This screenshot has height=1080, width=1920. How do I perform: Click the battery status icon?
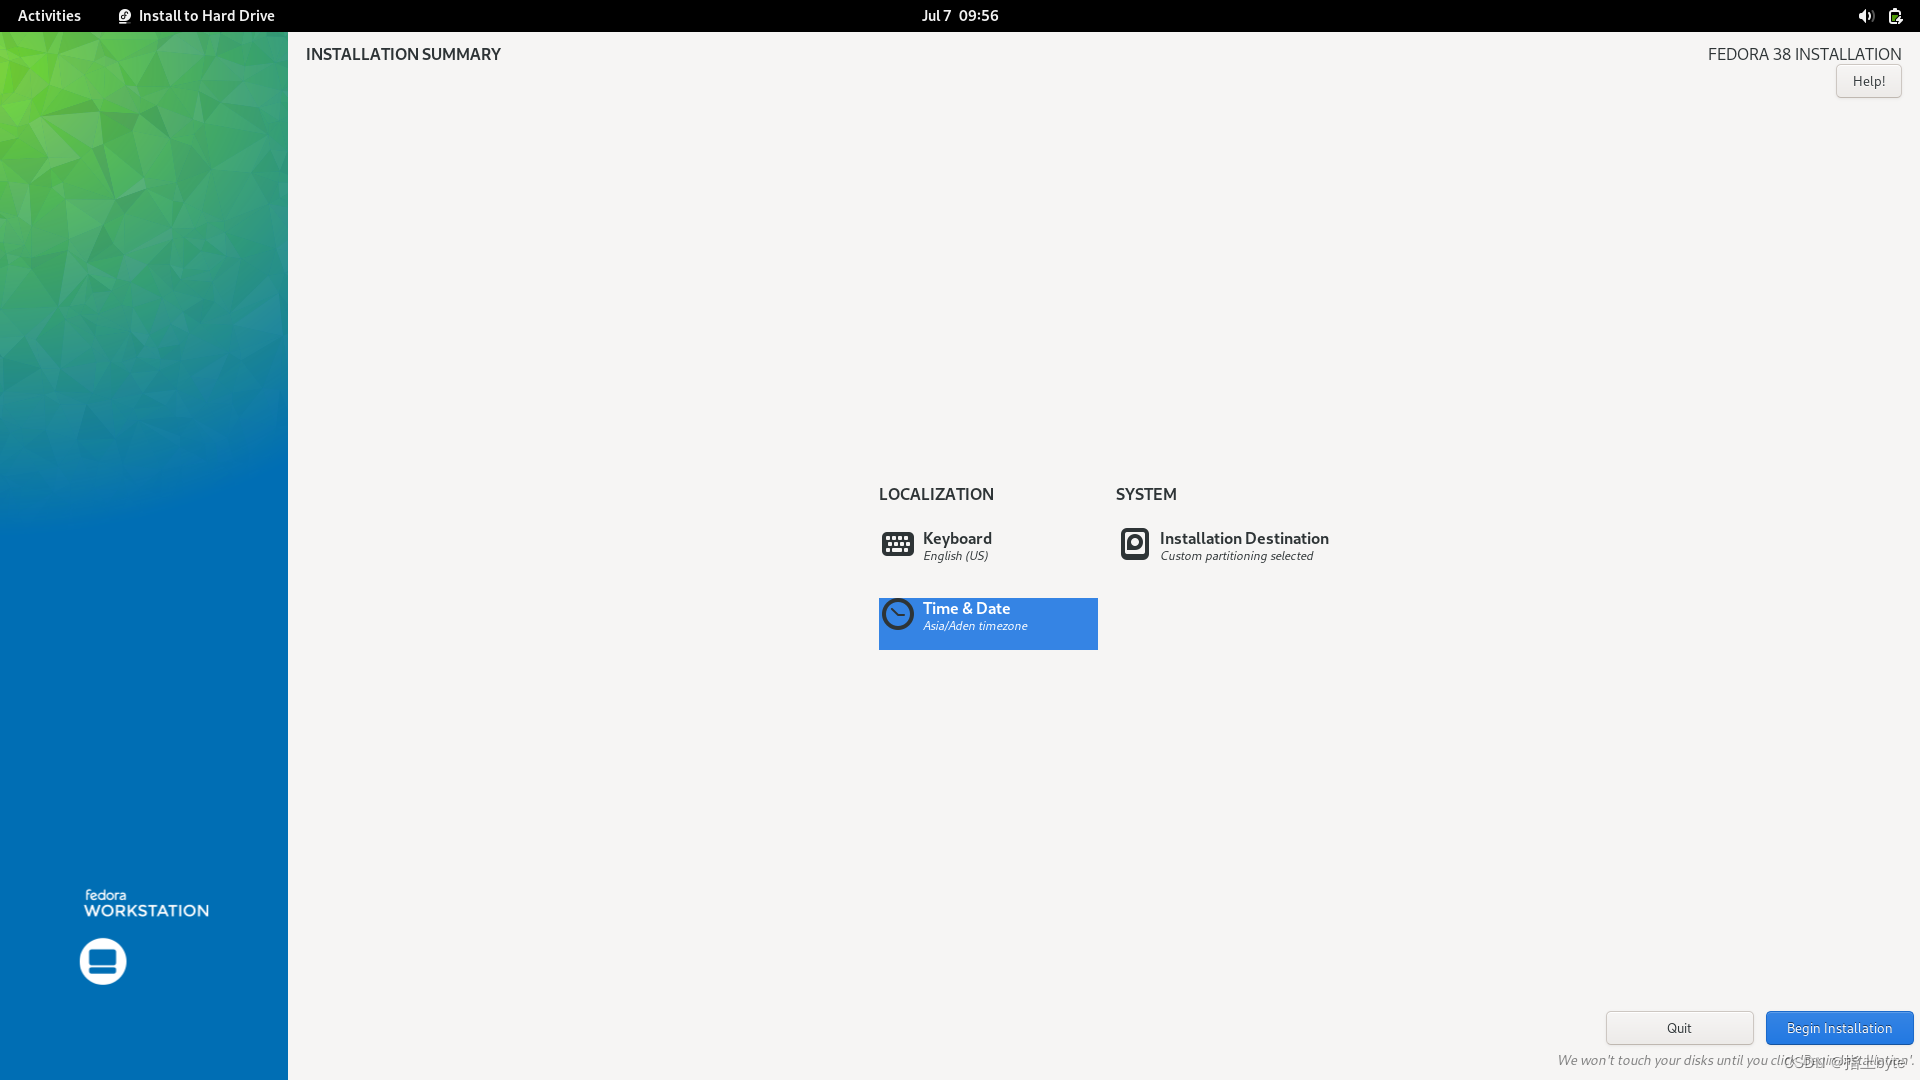coord(1895,16)
